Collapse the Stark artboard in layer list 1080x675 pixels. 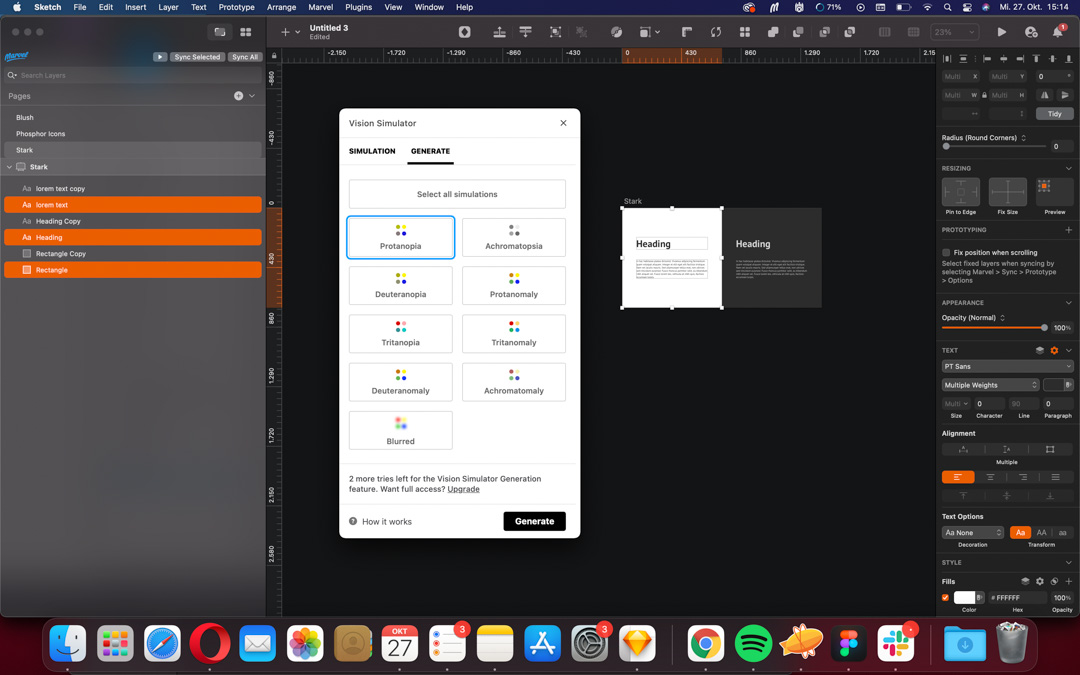[x=10, y=167]
